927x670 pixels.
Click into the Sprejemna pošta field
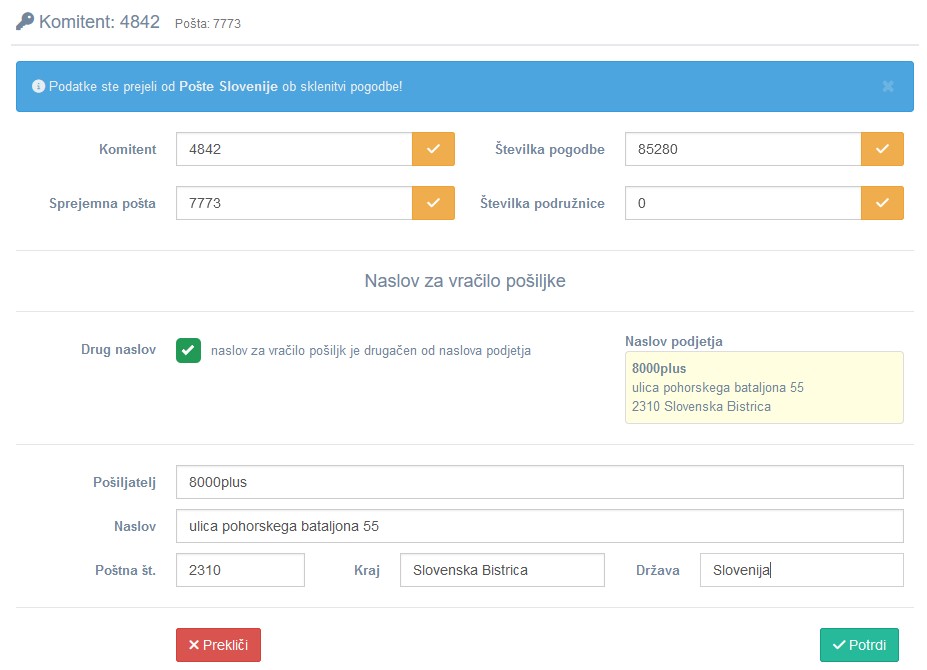[294, 203]
